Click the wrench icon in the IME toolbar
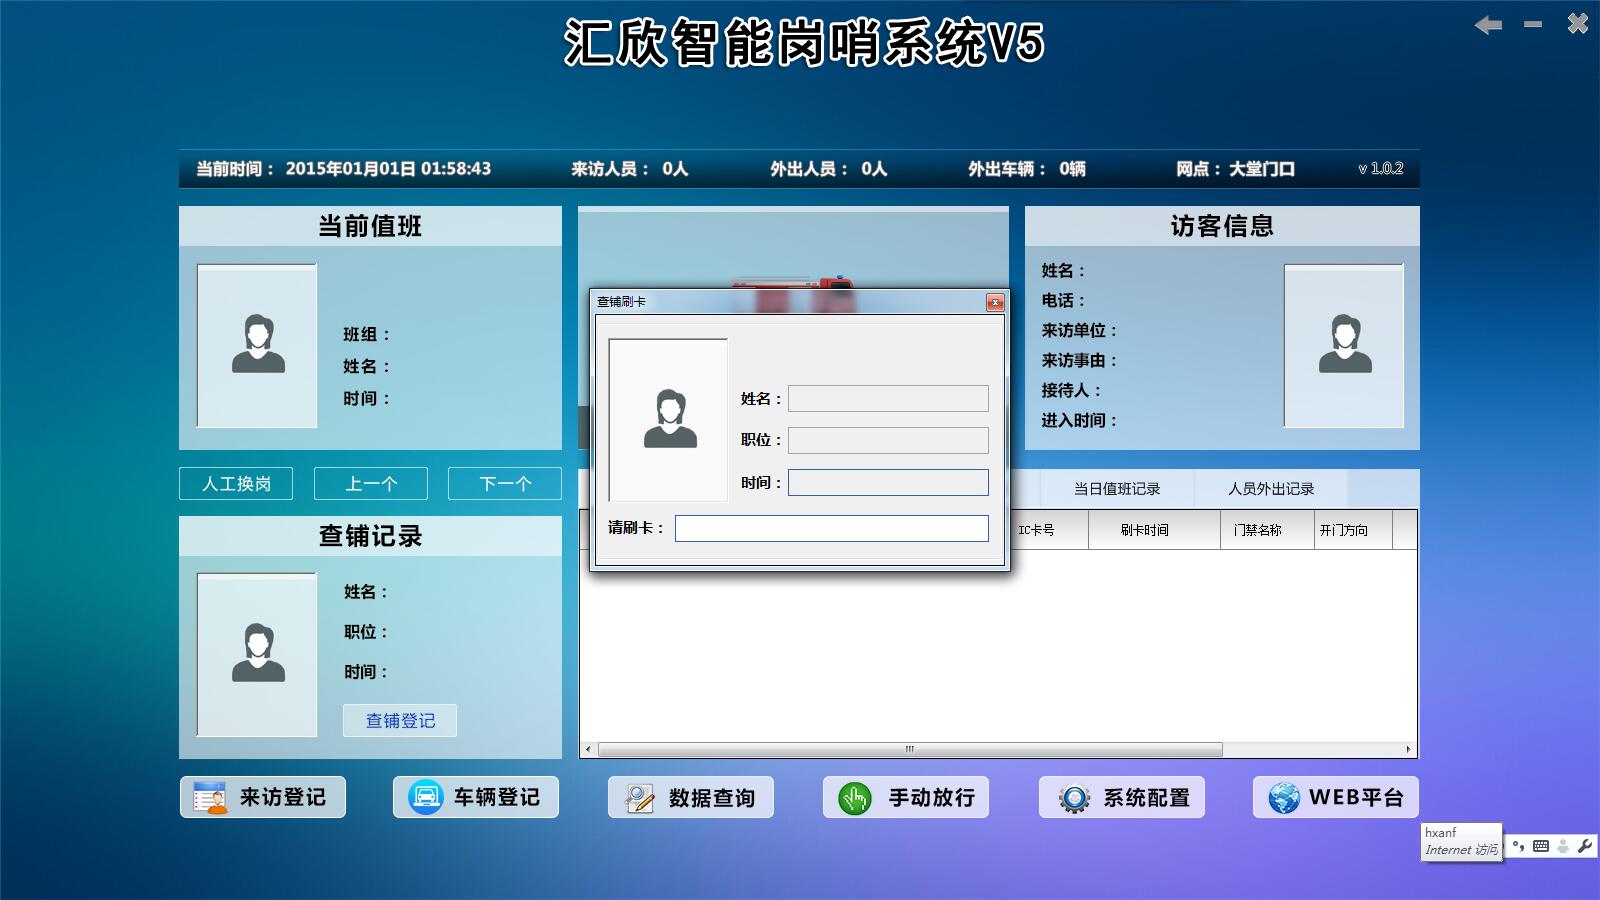This screenshot has height=900, width=1600. (x=1585, y=846)
